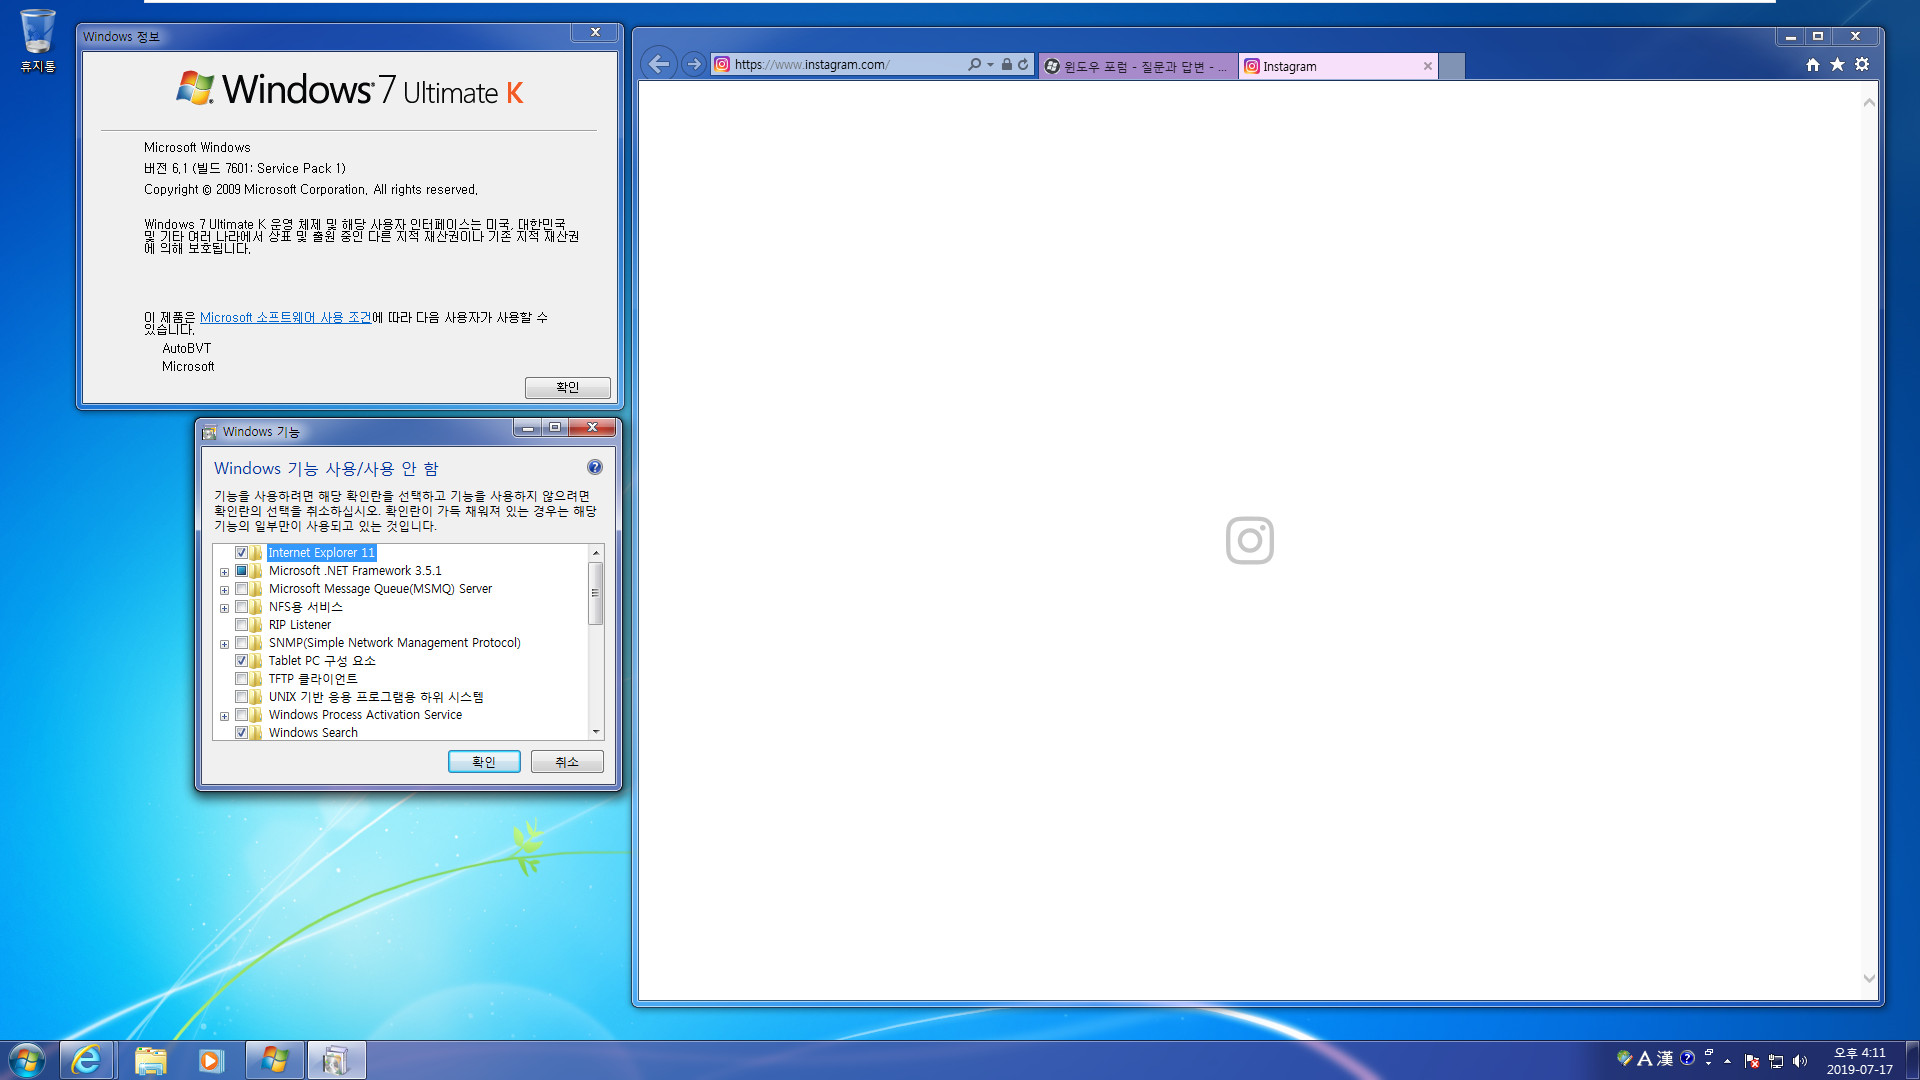The image size is (1920, 1080).
Task: Open the language bar options dropdown
Action: point(1708,1063)
